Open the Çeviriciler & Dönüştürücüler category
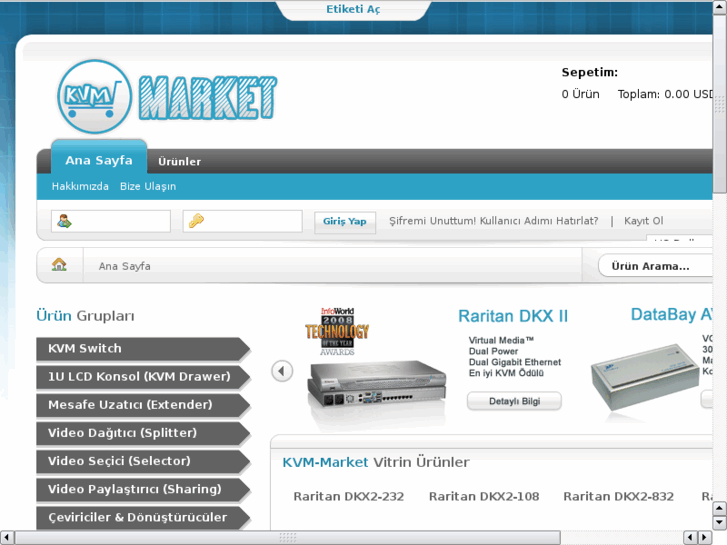Screen dimensions: 727x545 click(x=143, y=518)
